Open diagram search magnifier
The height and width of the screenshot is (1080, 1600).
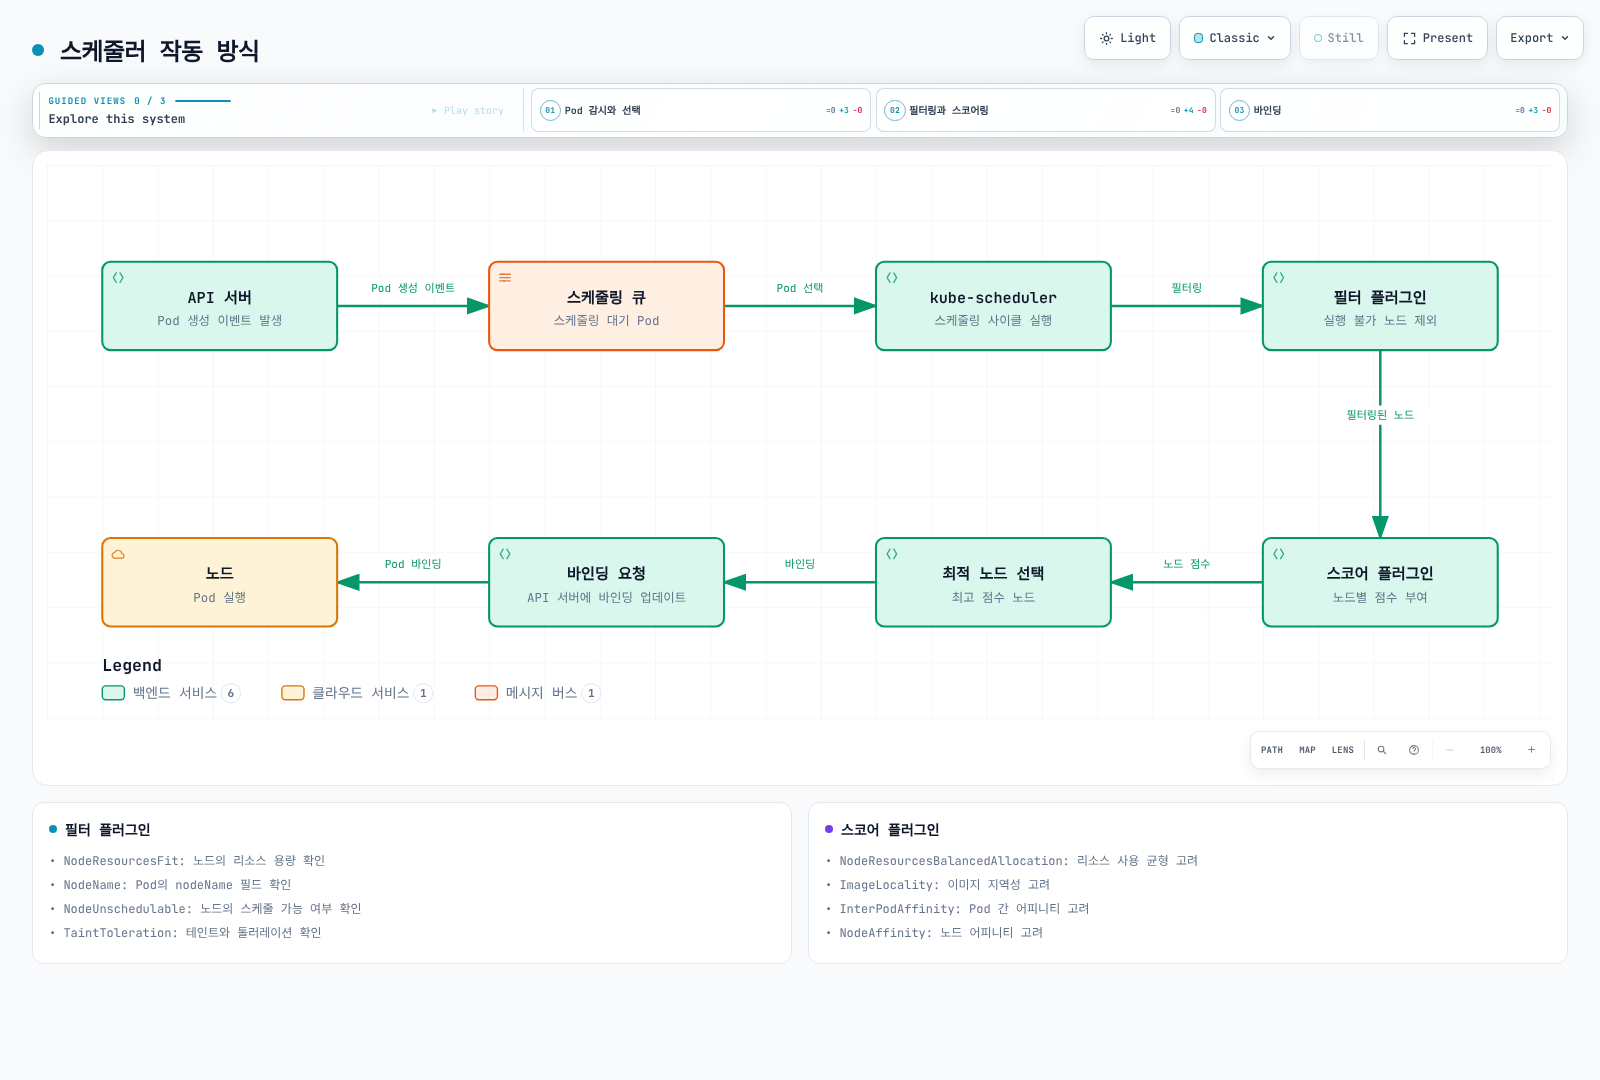(x=1382, y=750)
